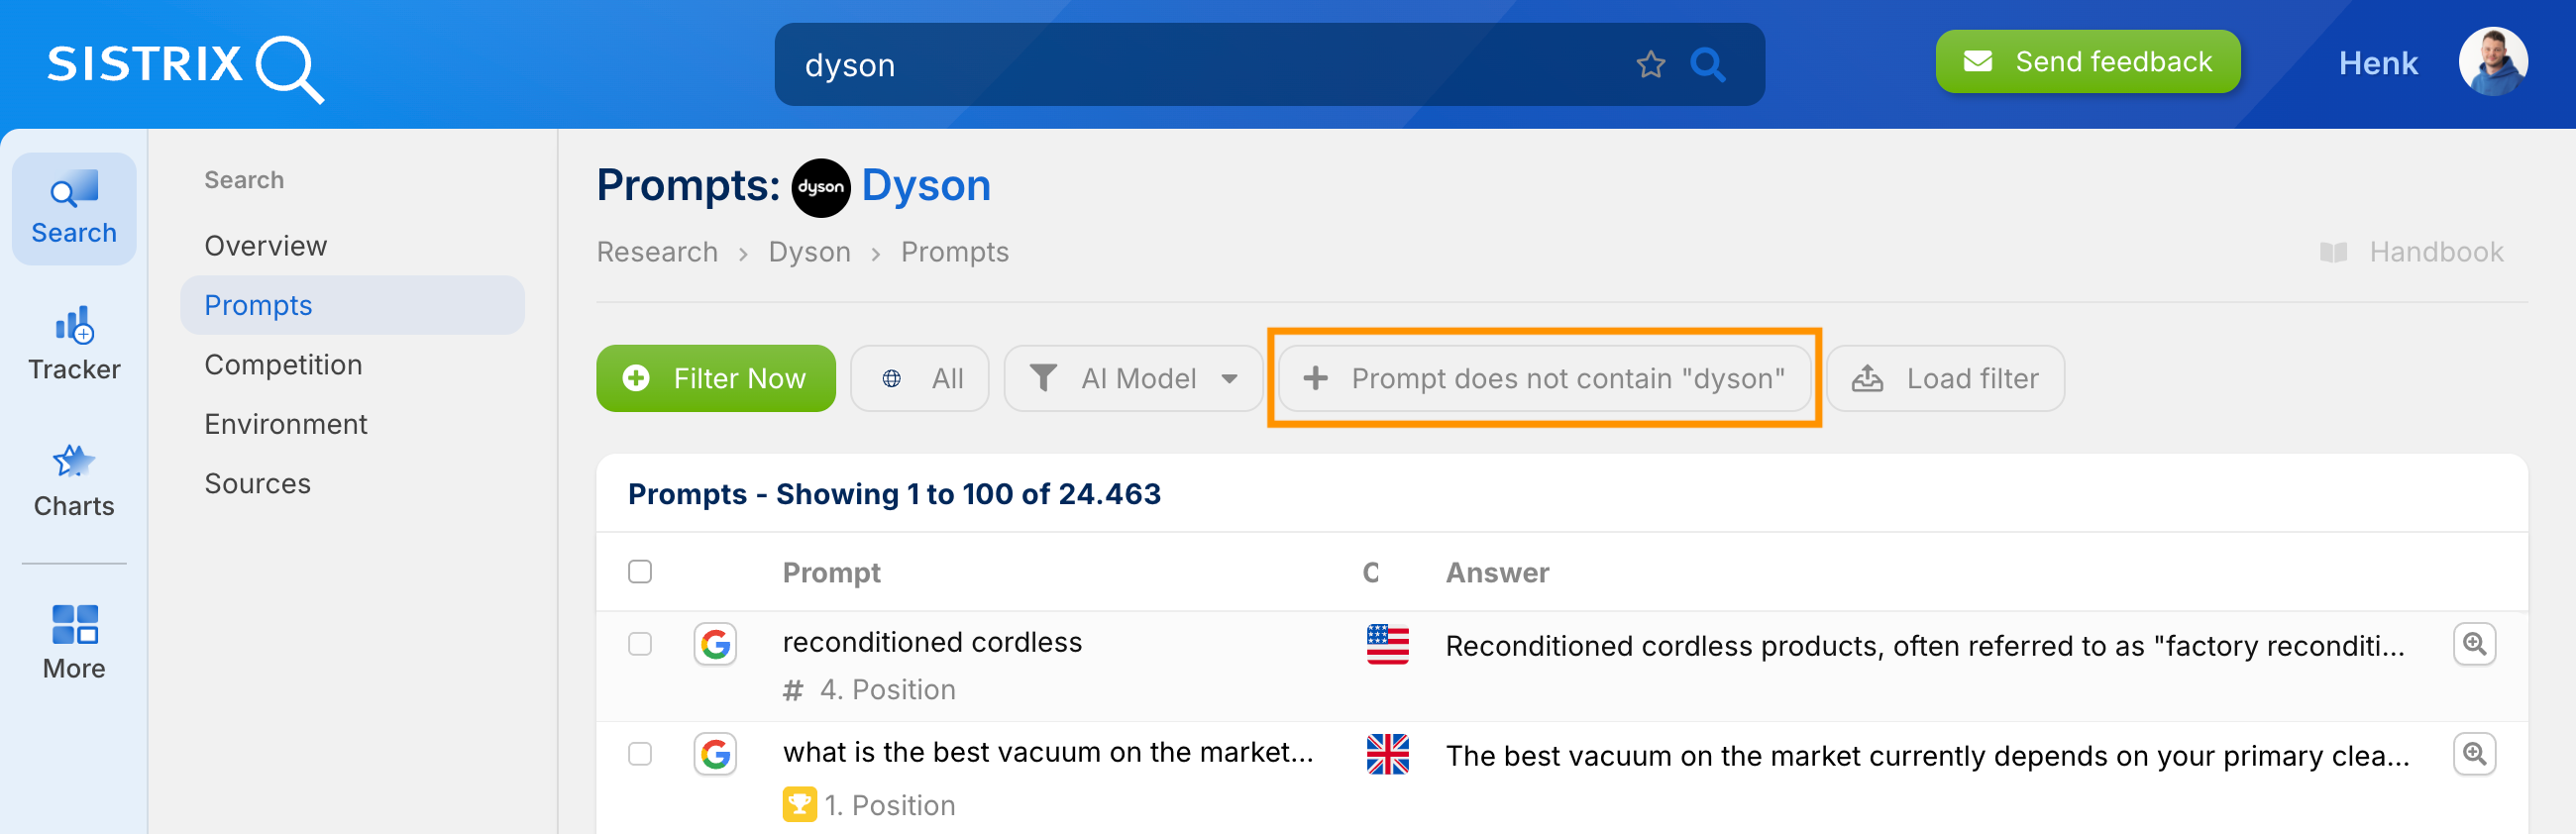Click the trophy icon at 1. Position
2576x834 pixels.
(799, 805)
